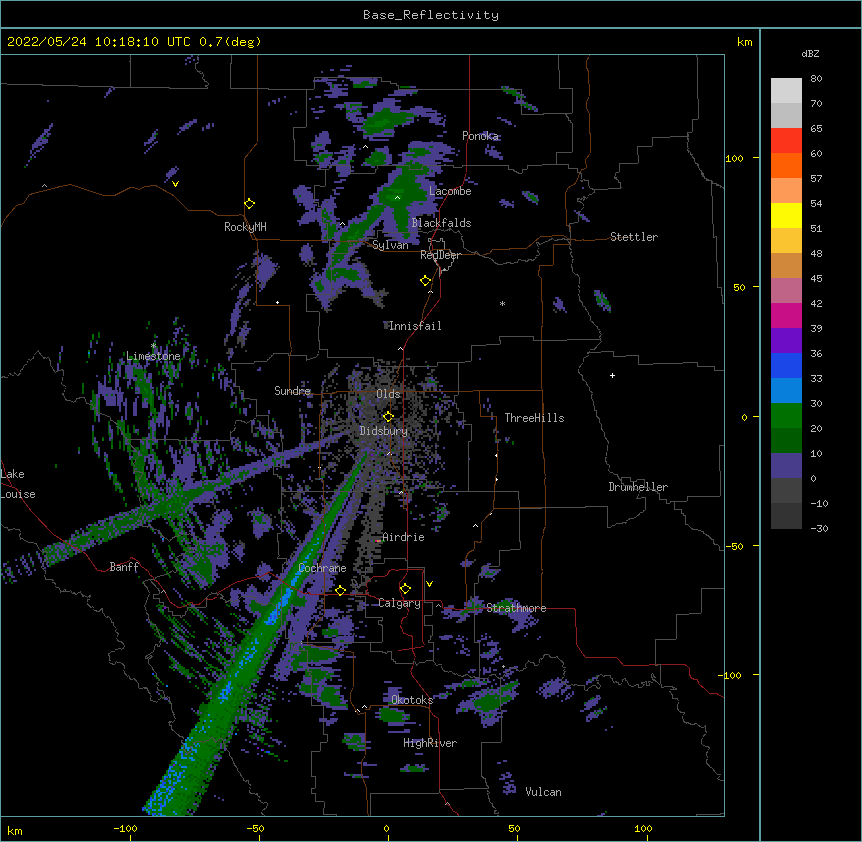
Task: Click white asterisk marker southwest of Stettler
Action: pyautogui.click(x=502, y=303)
